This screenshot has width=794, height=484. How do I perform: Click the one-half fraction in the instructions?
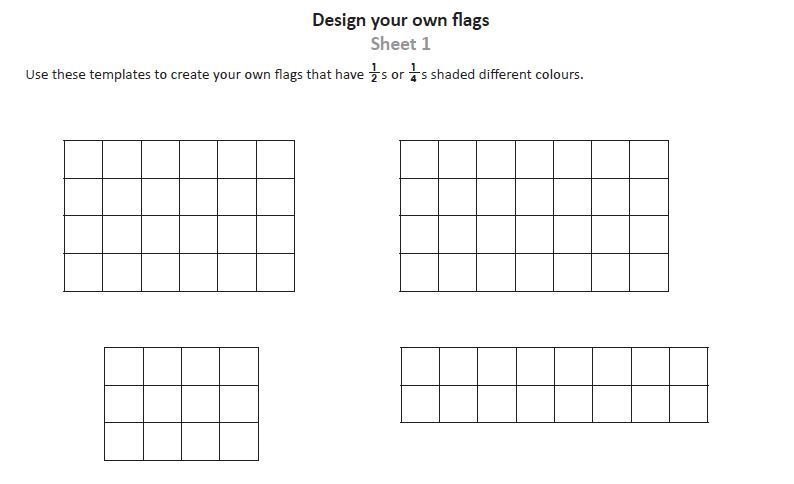pos(374,73)
